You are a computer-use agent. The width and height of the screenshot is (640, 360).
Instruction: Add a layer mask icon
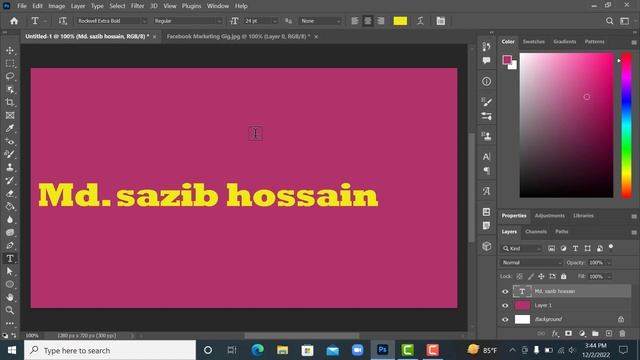coord(568,333)
